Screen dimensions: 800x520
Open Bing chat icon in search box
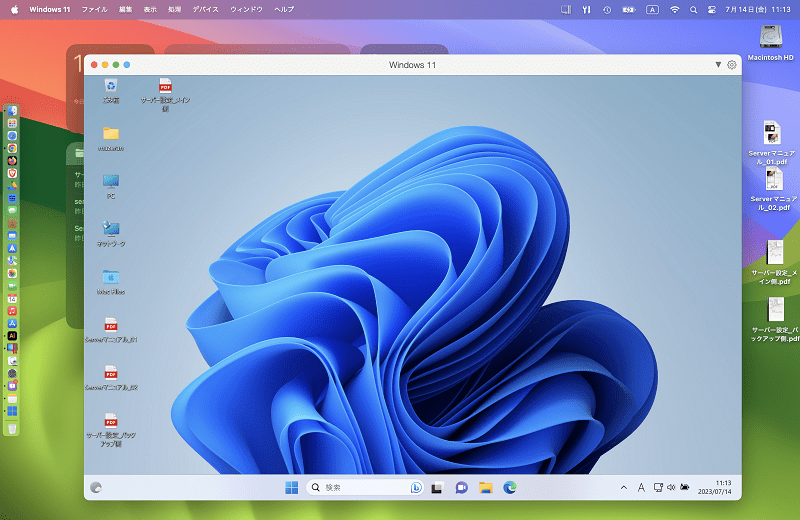pyautogui.click(x=416, y=488)
